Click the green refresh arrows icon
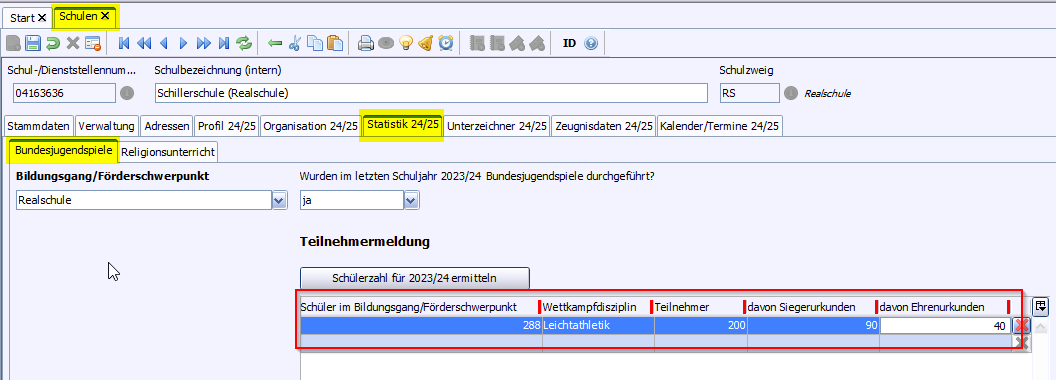 point(244,44)
